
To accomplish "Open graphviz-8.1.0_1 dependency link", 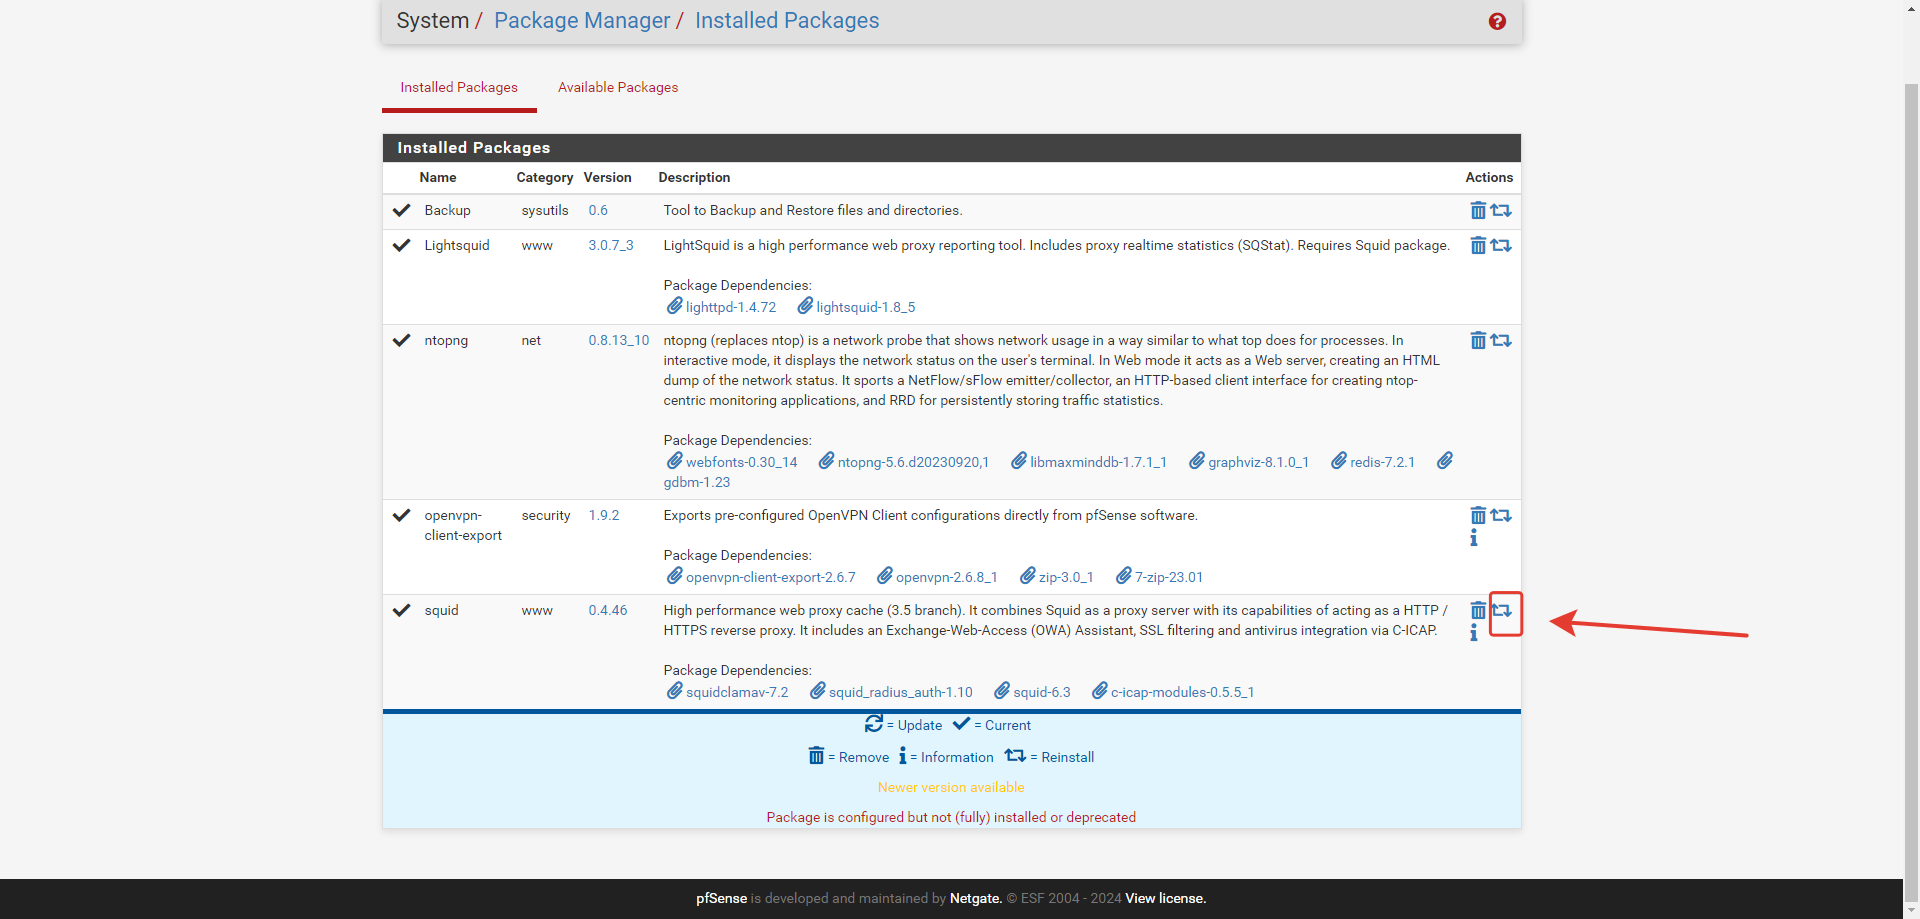I will pyautogui.click(x=1259, y=462).
